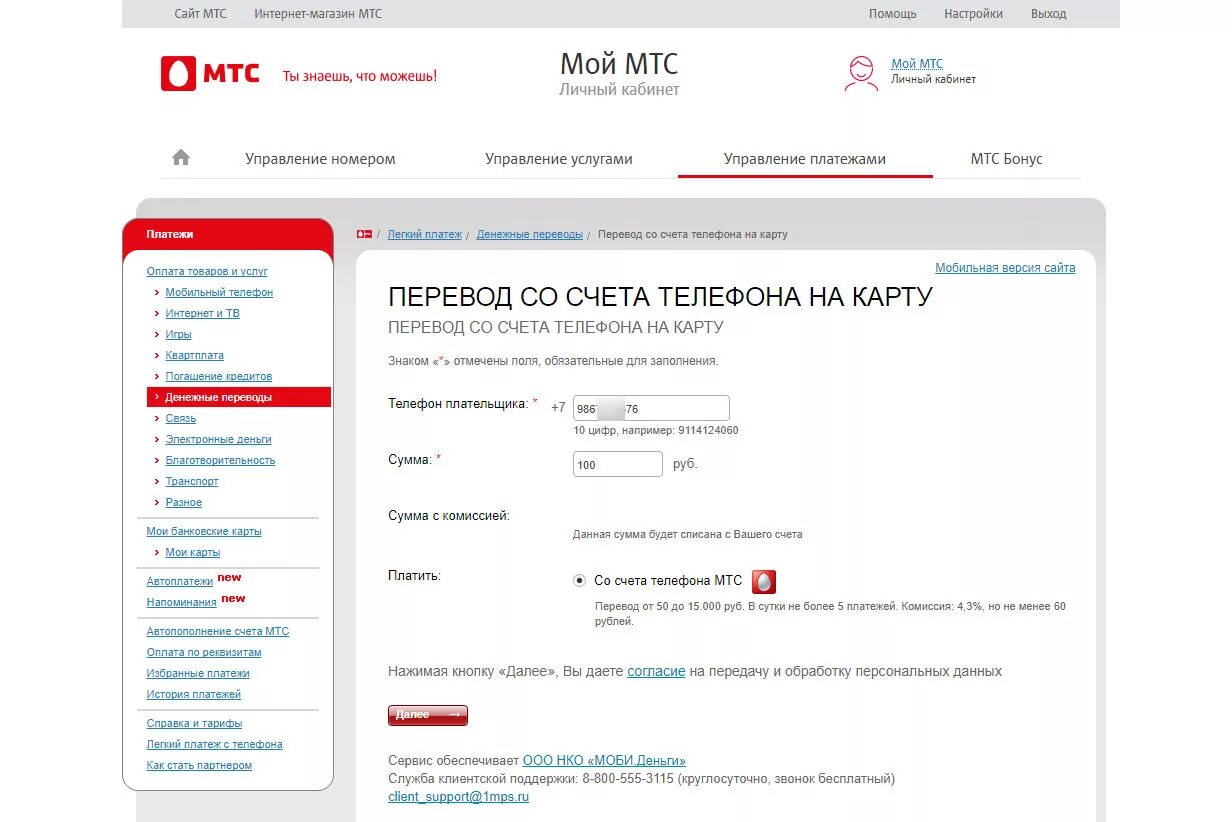The width and height of the screenshot is (1232, 822).
Task: Click the 'Сумма' amount input field
Action: (x=618, y=464)
